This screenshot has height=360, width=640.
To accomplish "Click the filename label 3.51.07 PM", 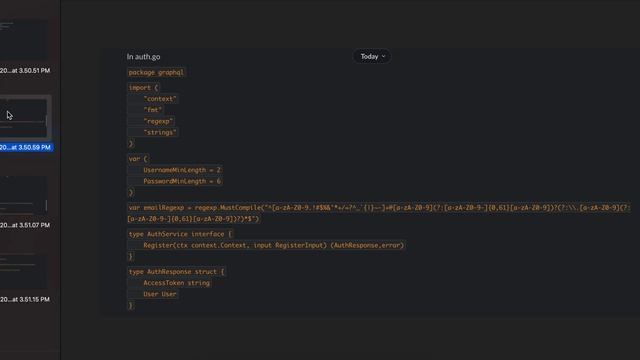I will [25, 225].
